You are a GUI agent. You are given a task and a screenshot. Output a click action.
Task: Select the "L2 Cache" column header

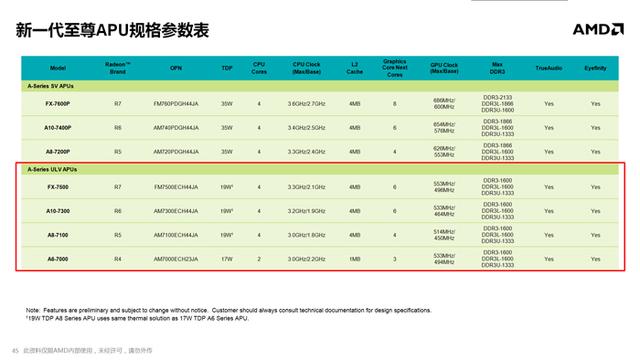click(354, 68)
